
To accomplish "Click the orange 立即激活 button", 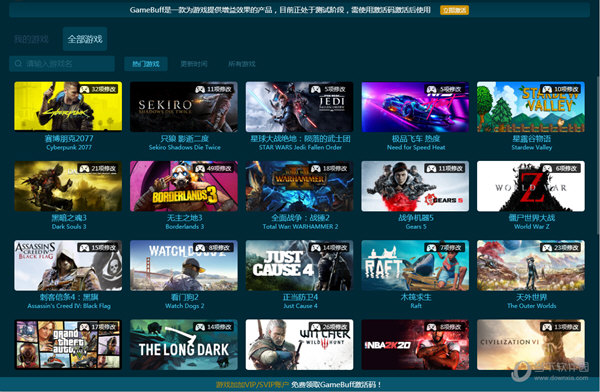I will pos(455,10).
